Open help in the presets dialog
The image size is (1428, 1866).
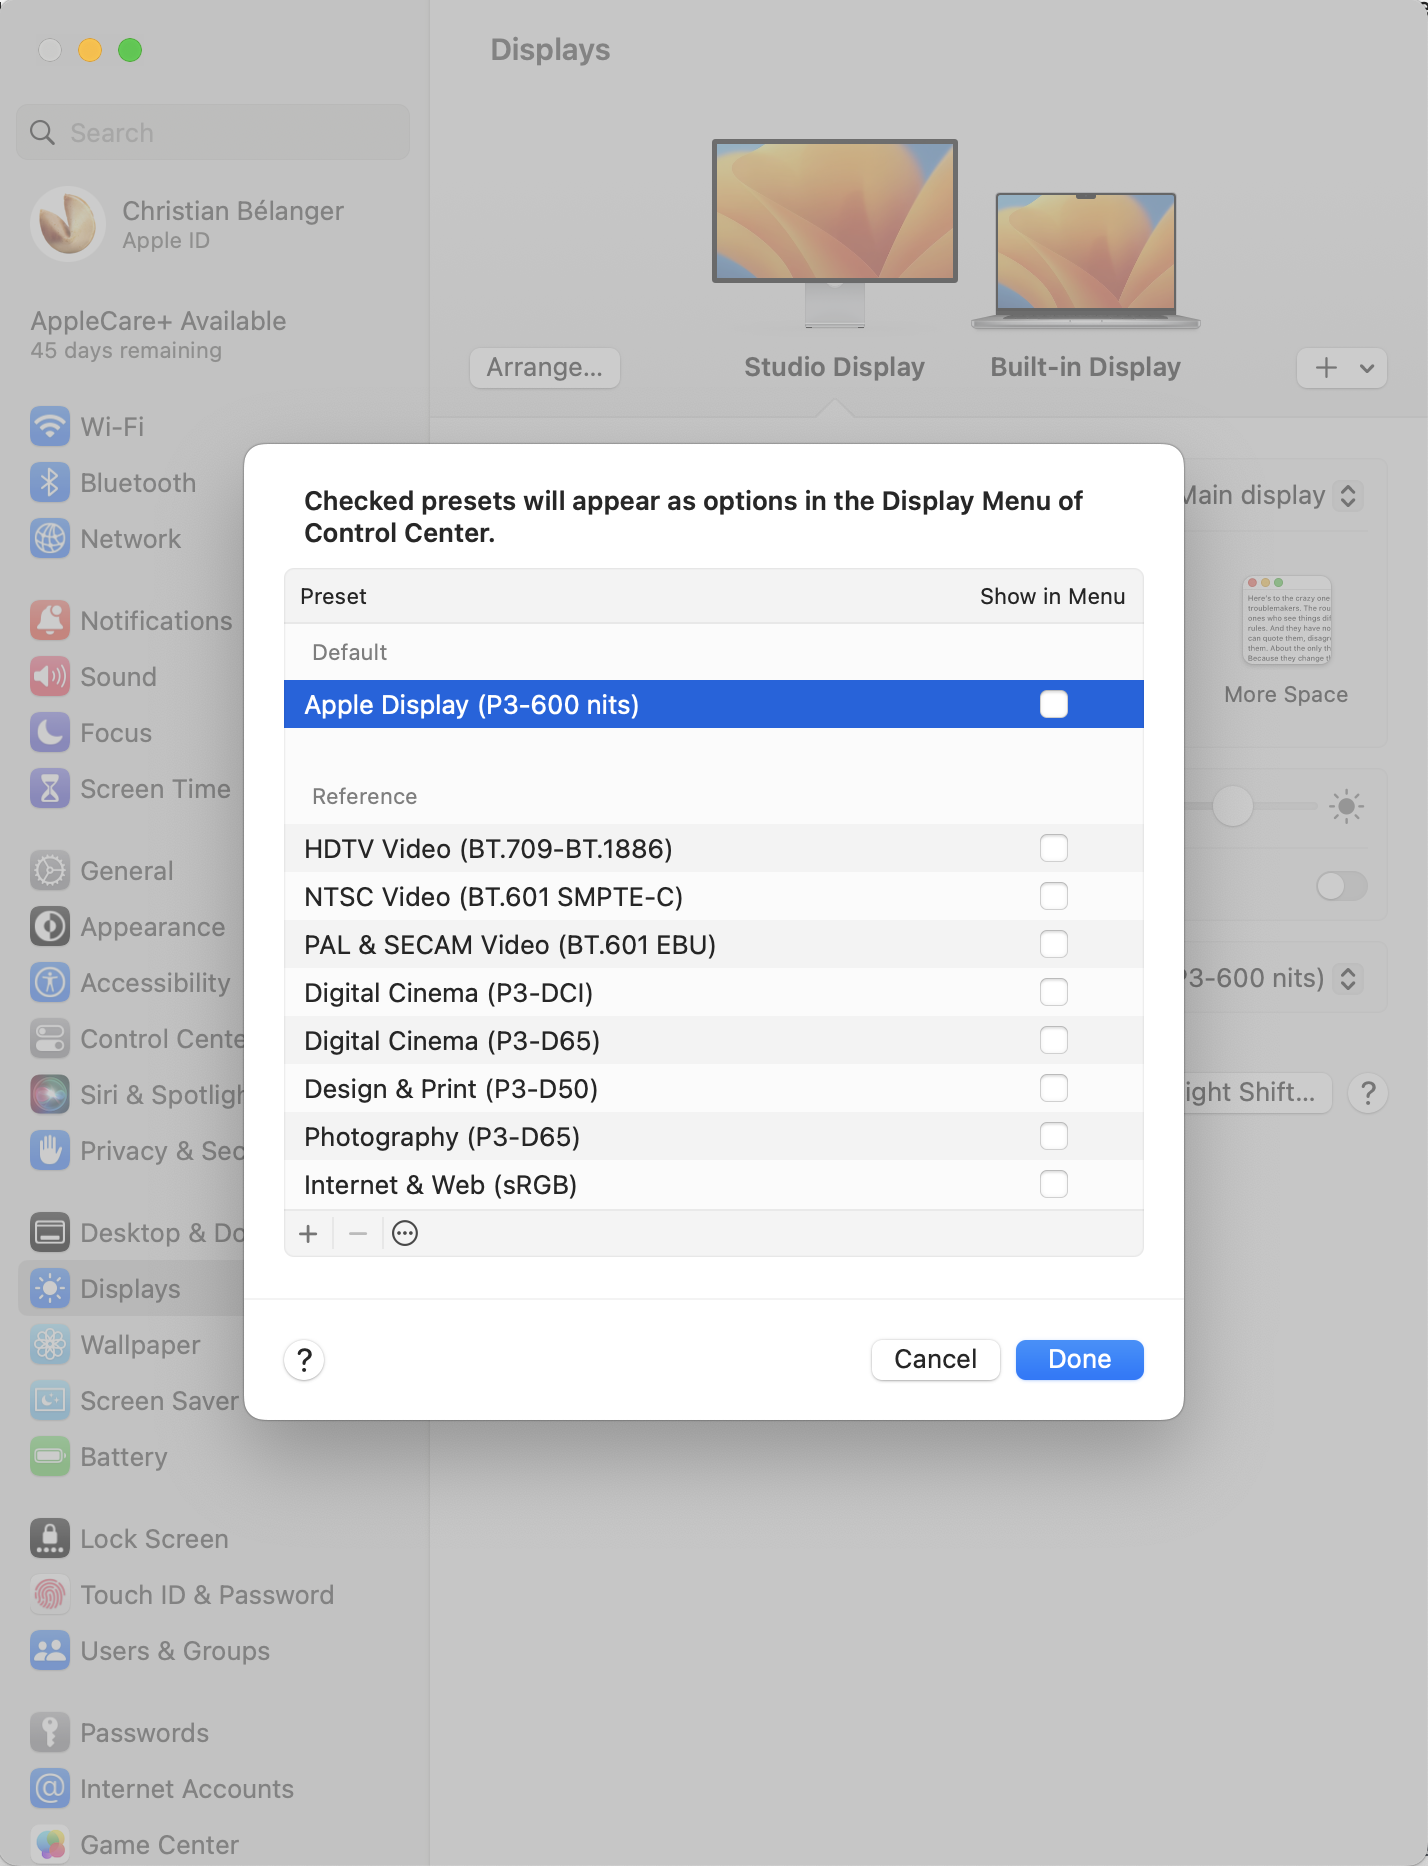click(305, 1360)
